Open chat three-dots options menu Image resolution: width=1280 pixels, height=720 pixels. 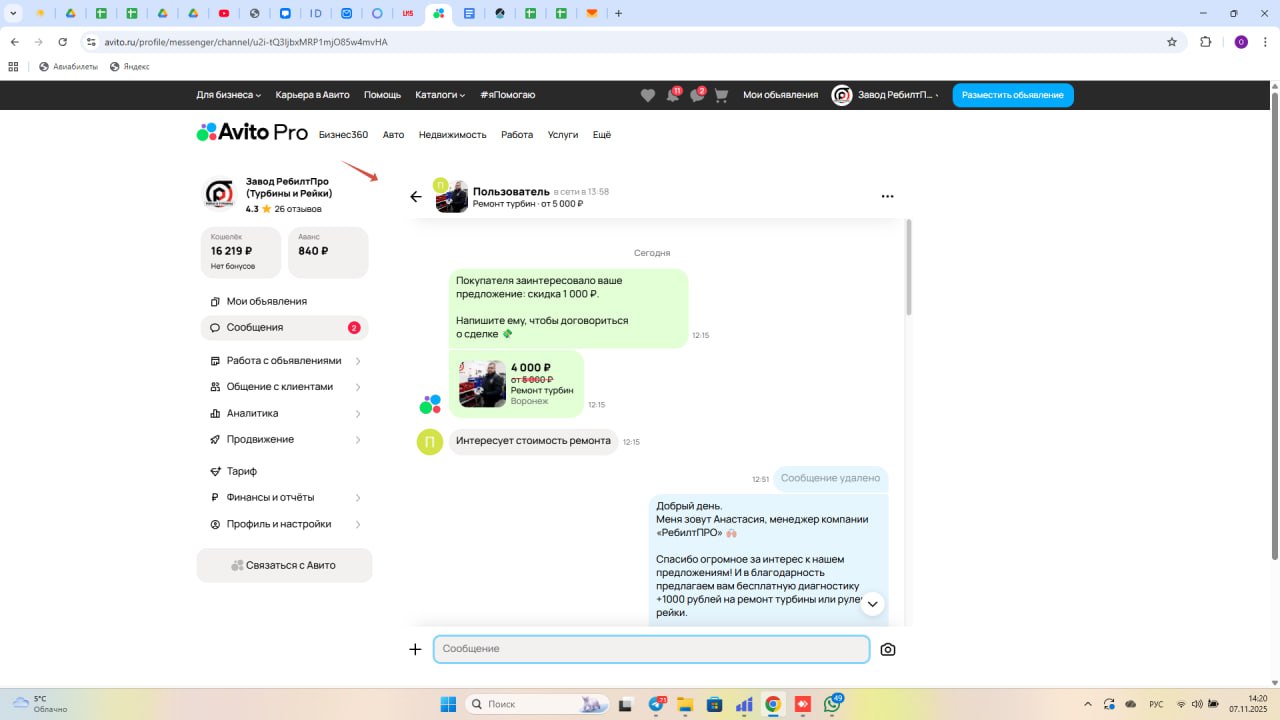point(887,197)
